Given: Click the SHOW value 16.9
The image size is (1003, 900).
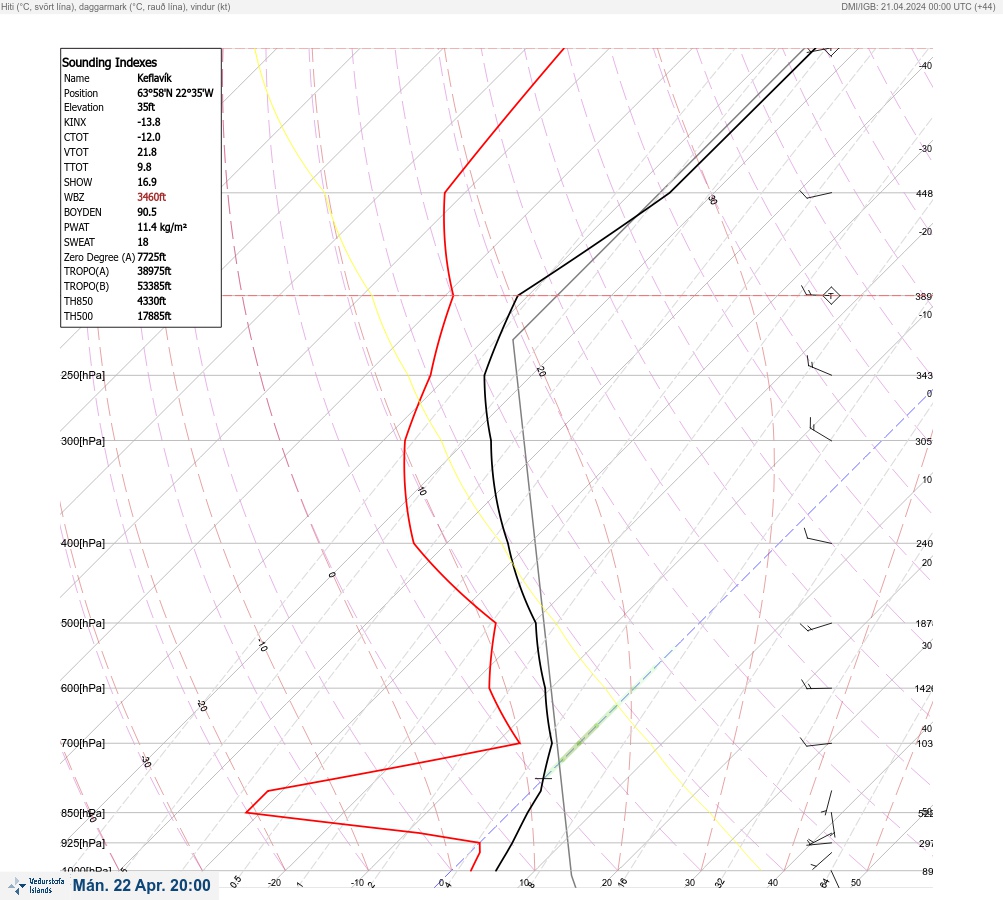Looking at the screenshot, I should click(146, 182).
